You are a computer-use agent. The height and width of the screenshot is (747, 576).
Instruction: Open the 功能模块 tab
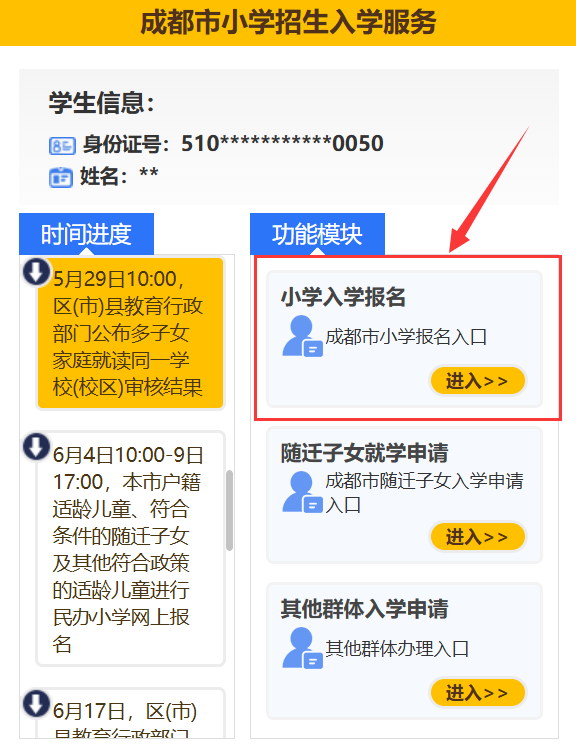pyautogui.click(x=317, y=234)
